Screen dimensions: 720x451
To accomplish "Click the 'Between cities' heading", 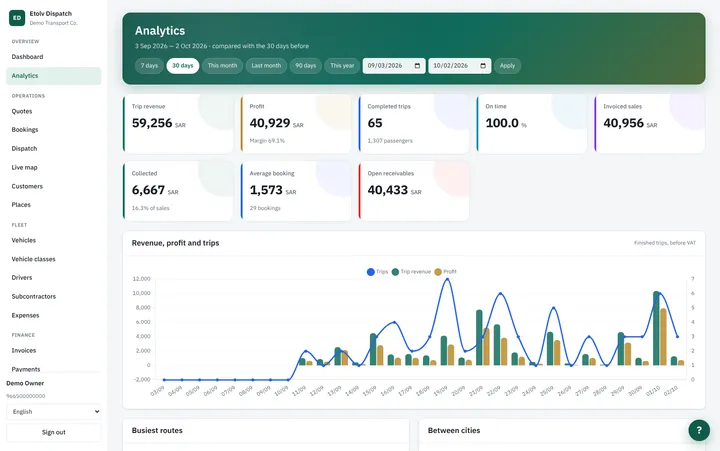I will [454, 430].
